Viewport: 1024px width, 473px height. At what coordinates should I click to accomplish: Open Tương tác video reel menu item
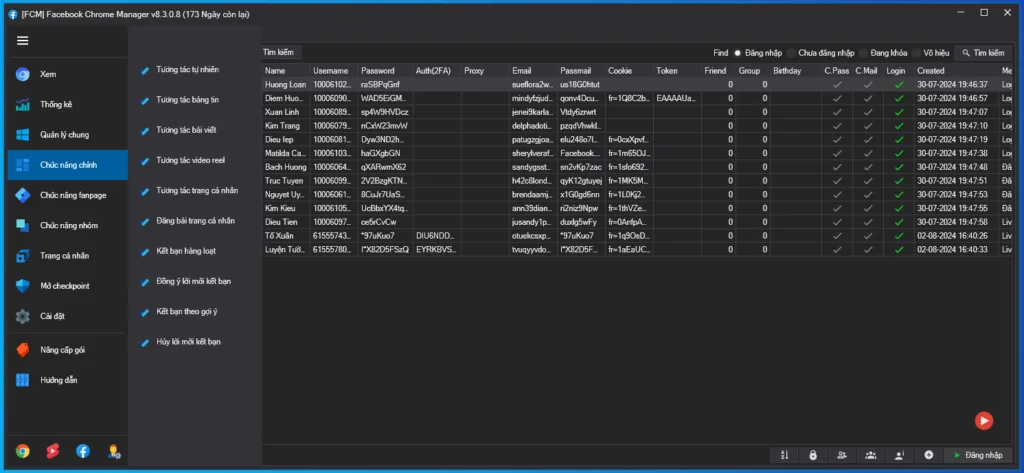click(191, 160)
